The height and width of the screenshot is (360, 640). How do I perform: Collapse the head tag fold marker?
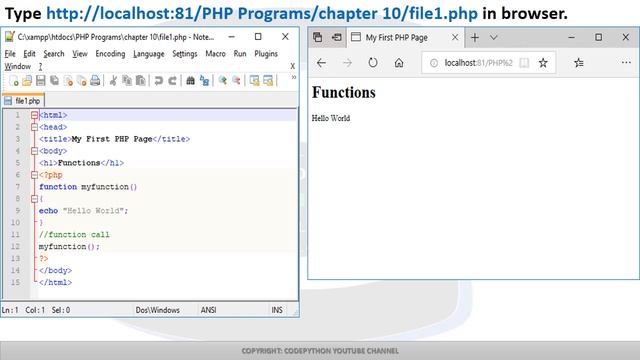point(35,127)
